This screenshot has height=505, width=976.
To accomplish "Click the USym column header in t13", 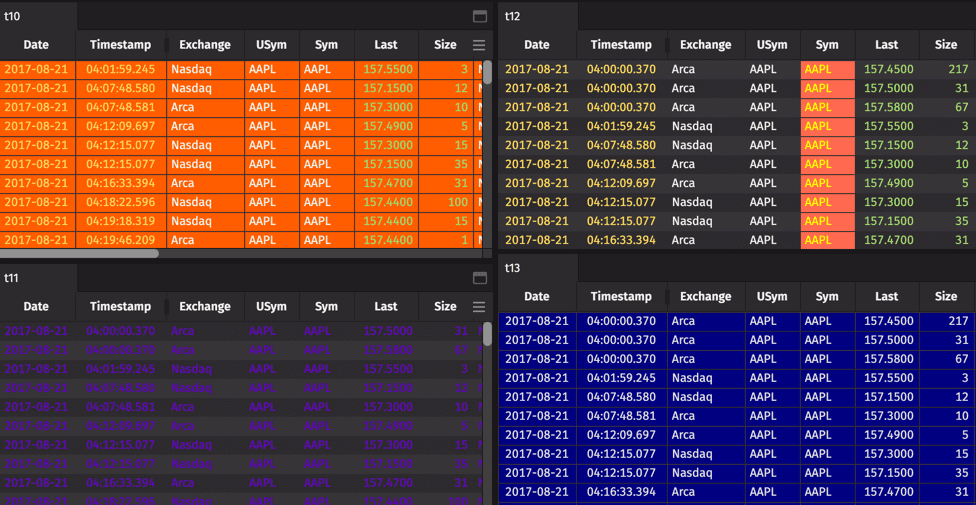I will click(772, 296).
